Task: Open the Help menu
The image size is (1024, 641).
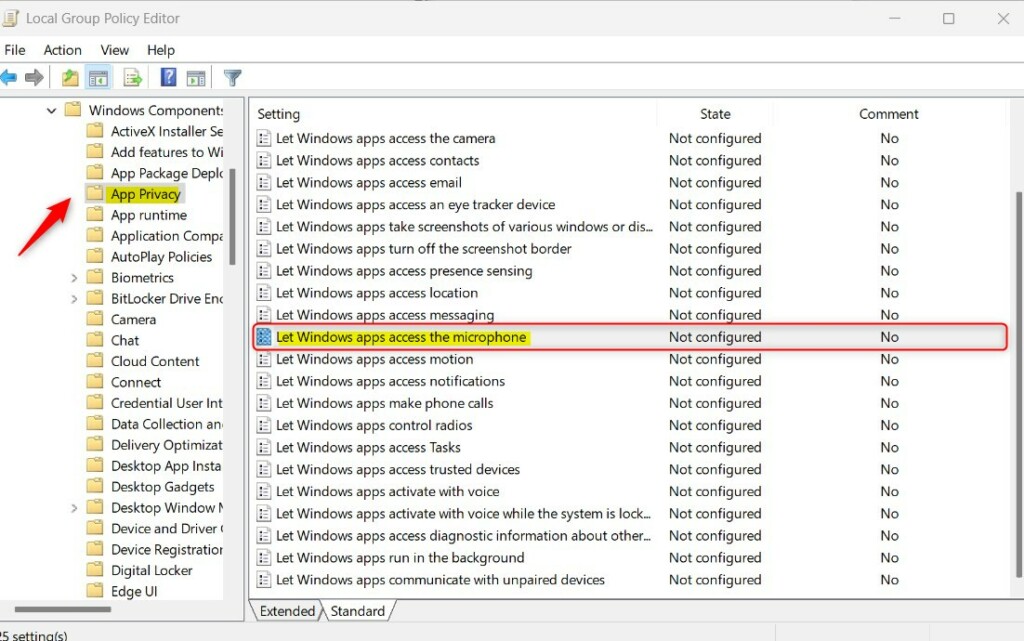Action: [x=161, y=50]
